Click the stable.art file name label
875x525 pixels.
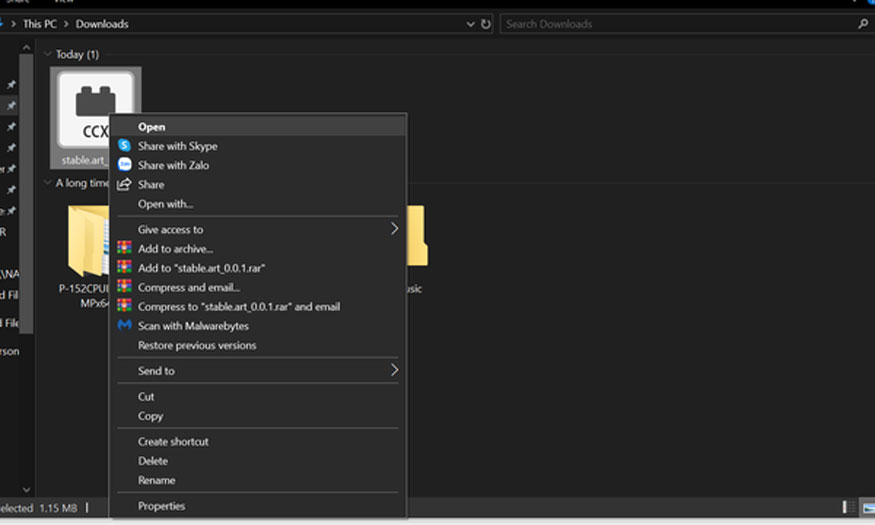[x=84, y=160]
